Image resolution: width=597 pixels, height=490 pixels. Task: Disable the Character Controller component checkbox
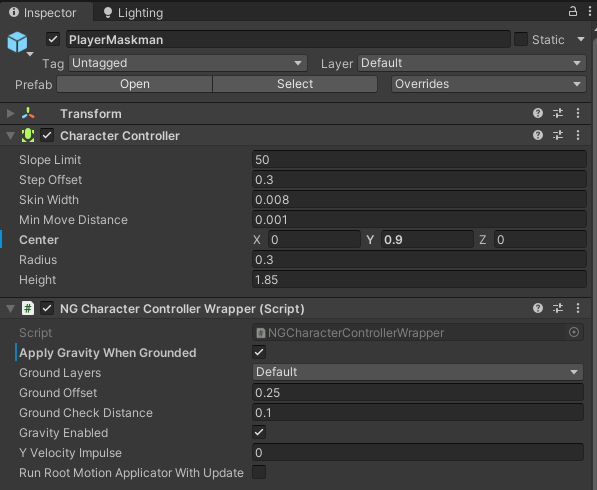47,136
